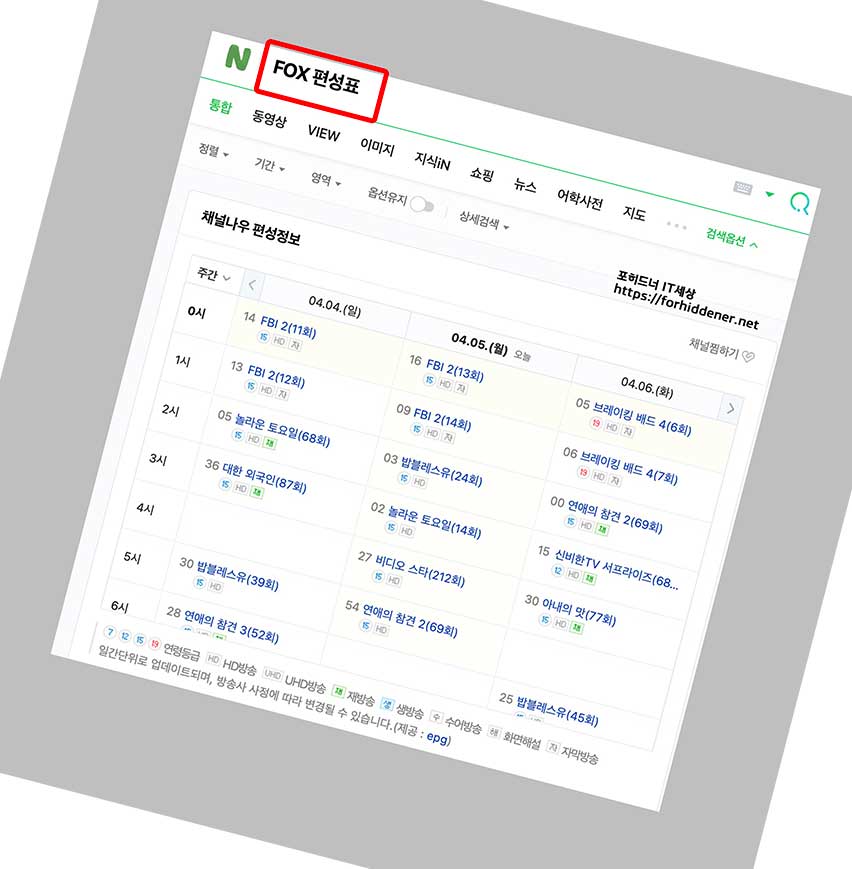Click the 04.06.(화) date header
This screenshot has width=852, height=869.
coord(647,387)
